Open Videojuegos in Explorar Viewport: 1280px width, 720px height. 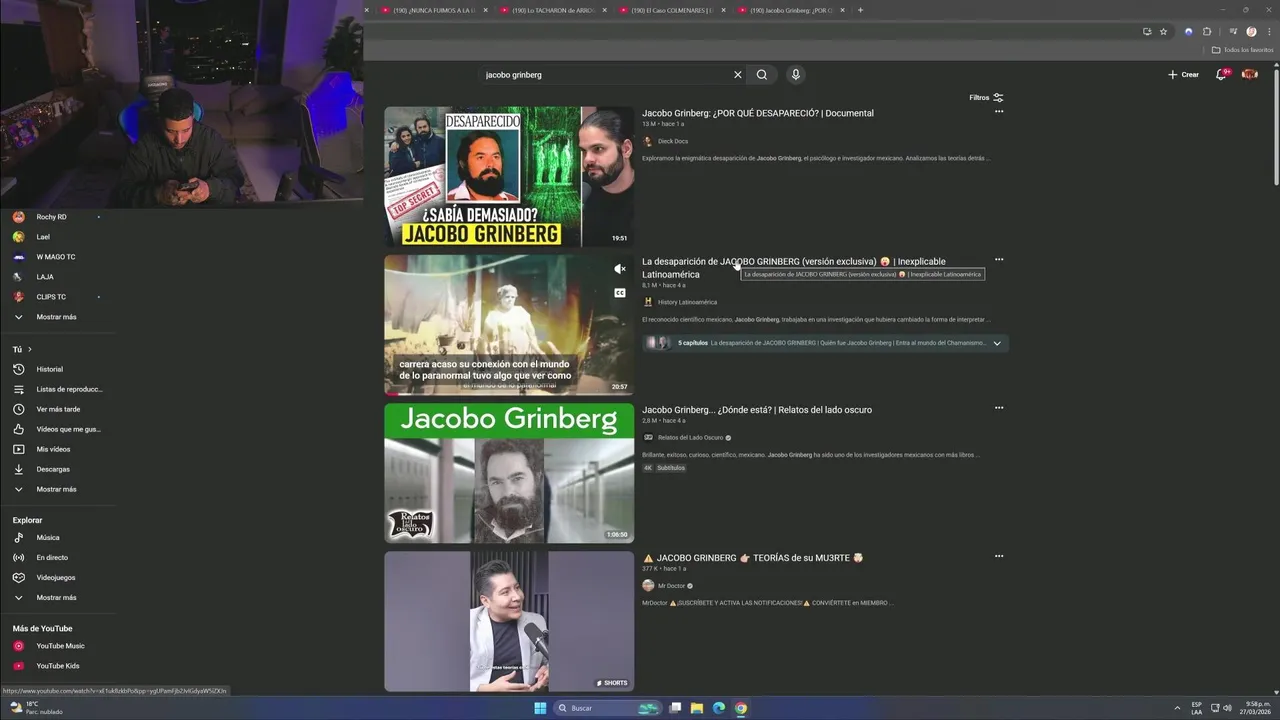point(58,577)
